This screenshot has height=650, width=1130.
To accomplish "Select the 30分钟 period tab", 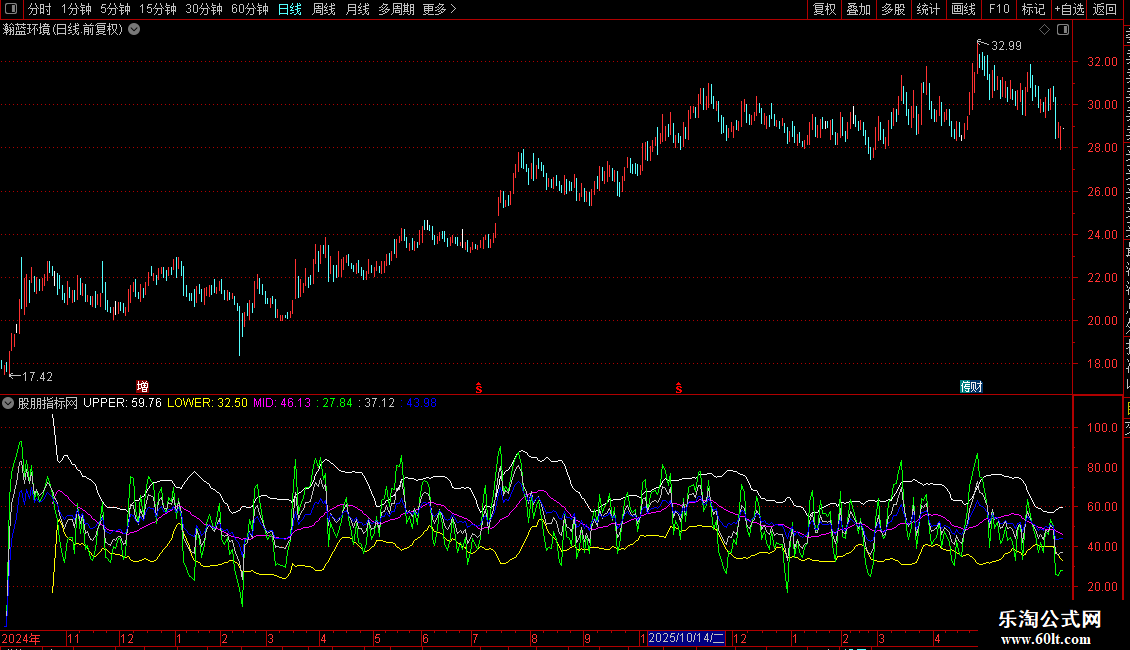I will [x=204, y=9].
